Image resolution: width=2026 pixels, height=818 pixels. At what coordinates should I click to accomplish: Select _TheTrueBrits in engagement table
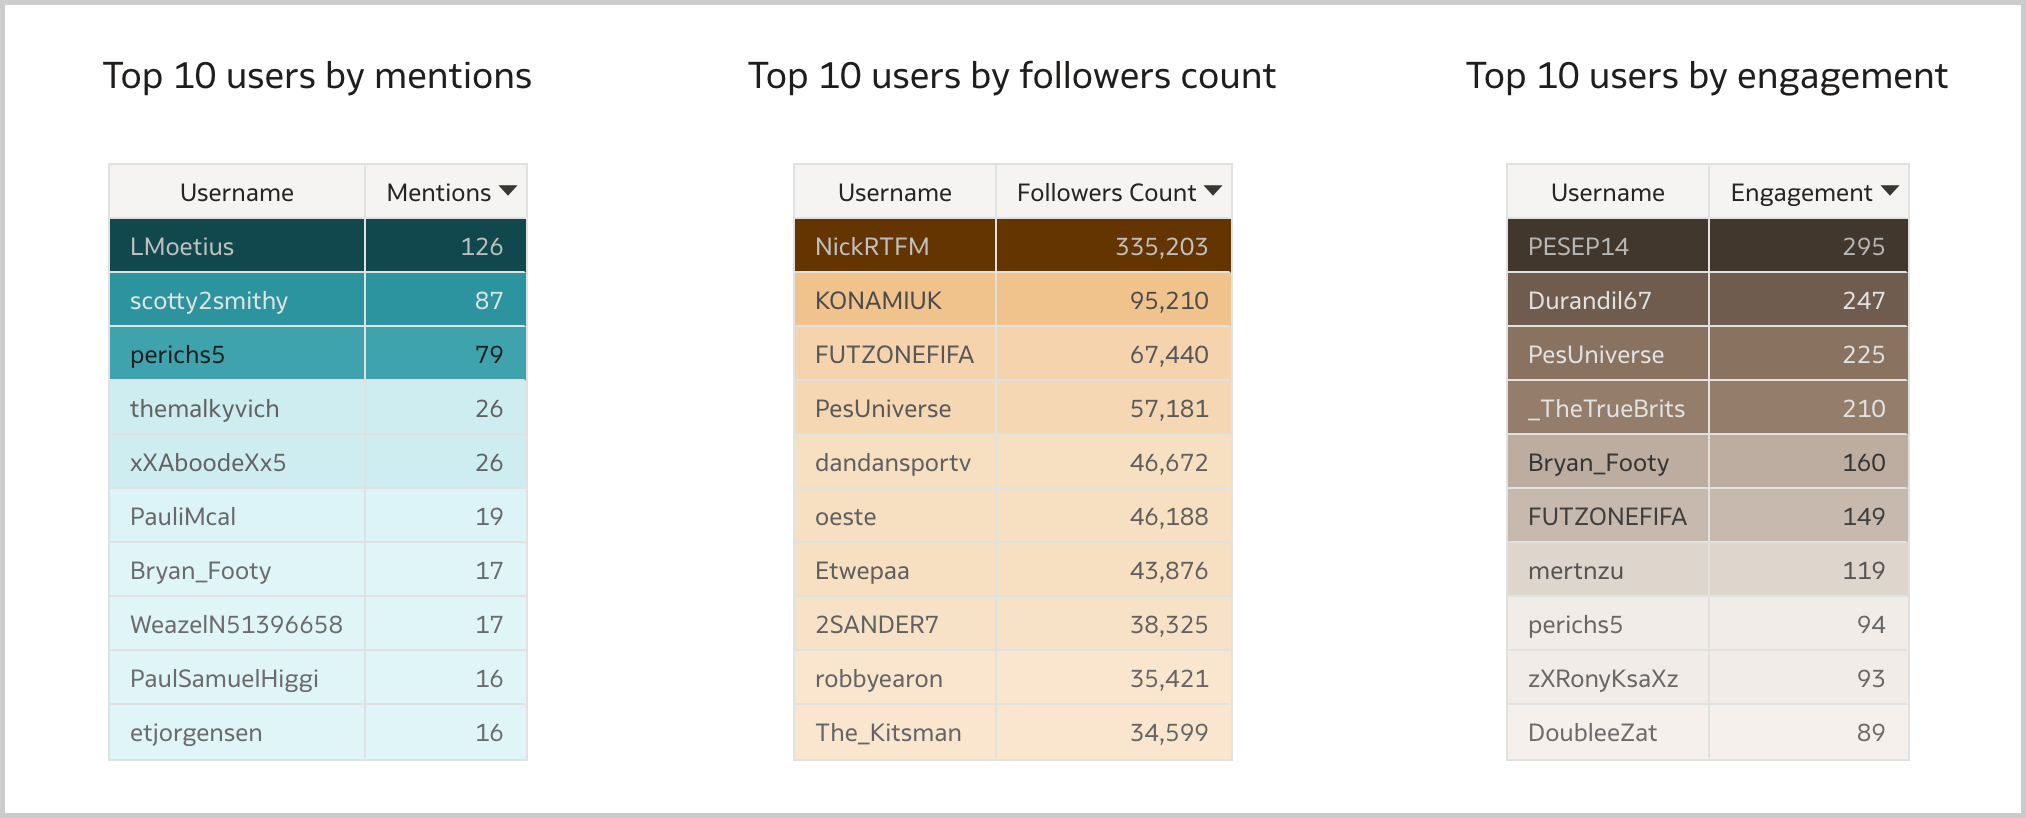pos(1606,408)
